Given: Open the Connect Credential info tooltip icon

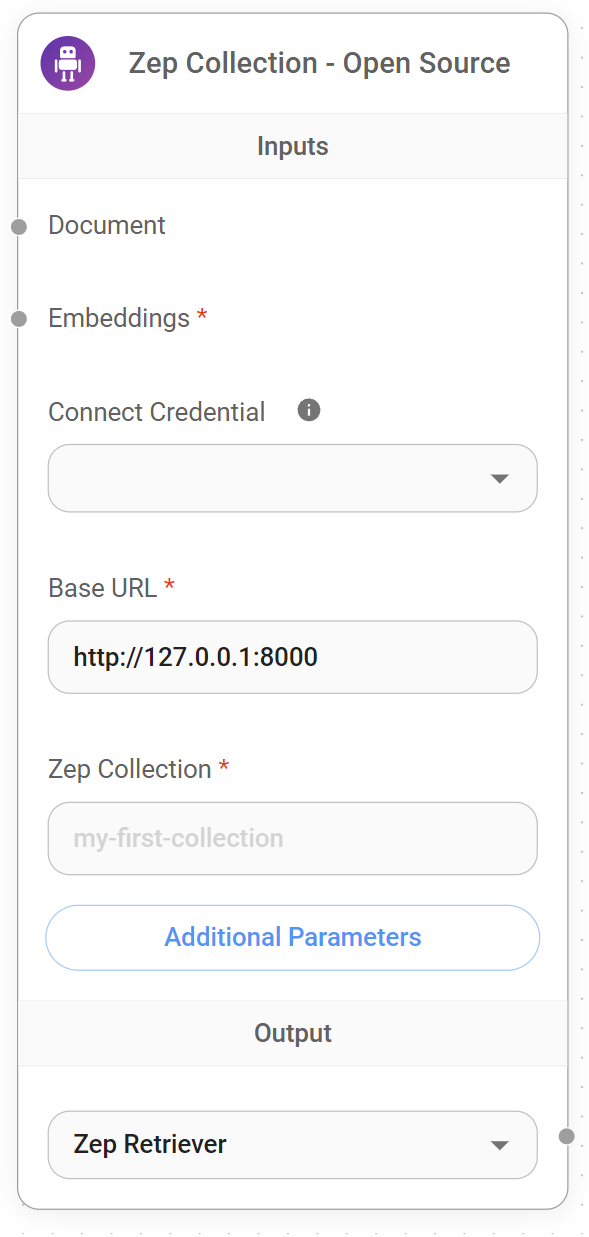Looking at the screenshot, I should point(308,410).
